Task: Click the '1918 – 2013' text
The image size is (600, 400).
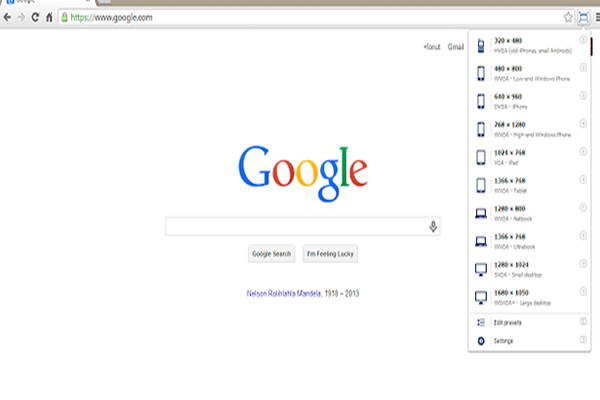Action: click(x=342, y=294)
